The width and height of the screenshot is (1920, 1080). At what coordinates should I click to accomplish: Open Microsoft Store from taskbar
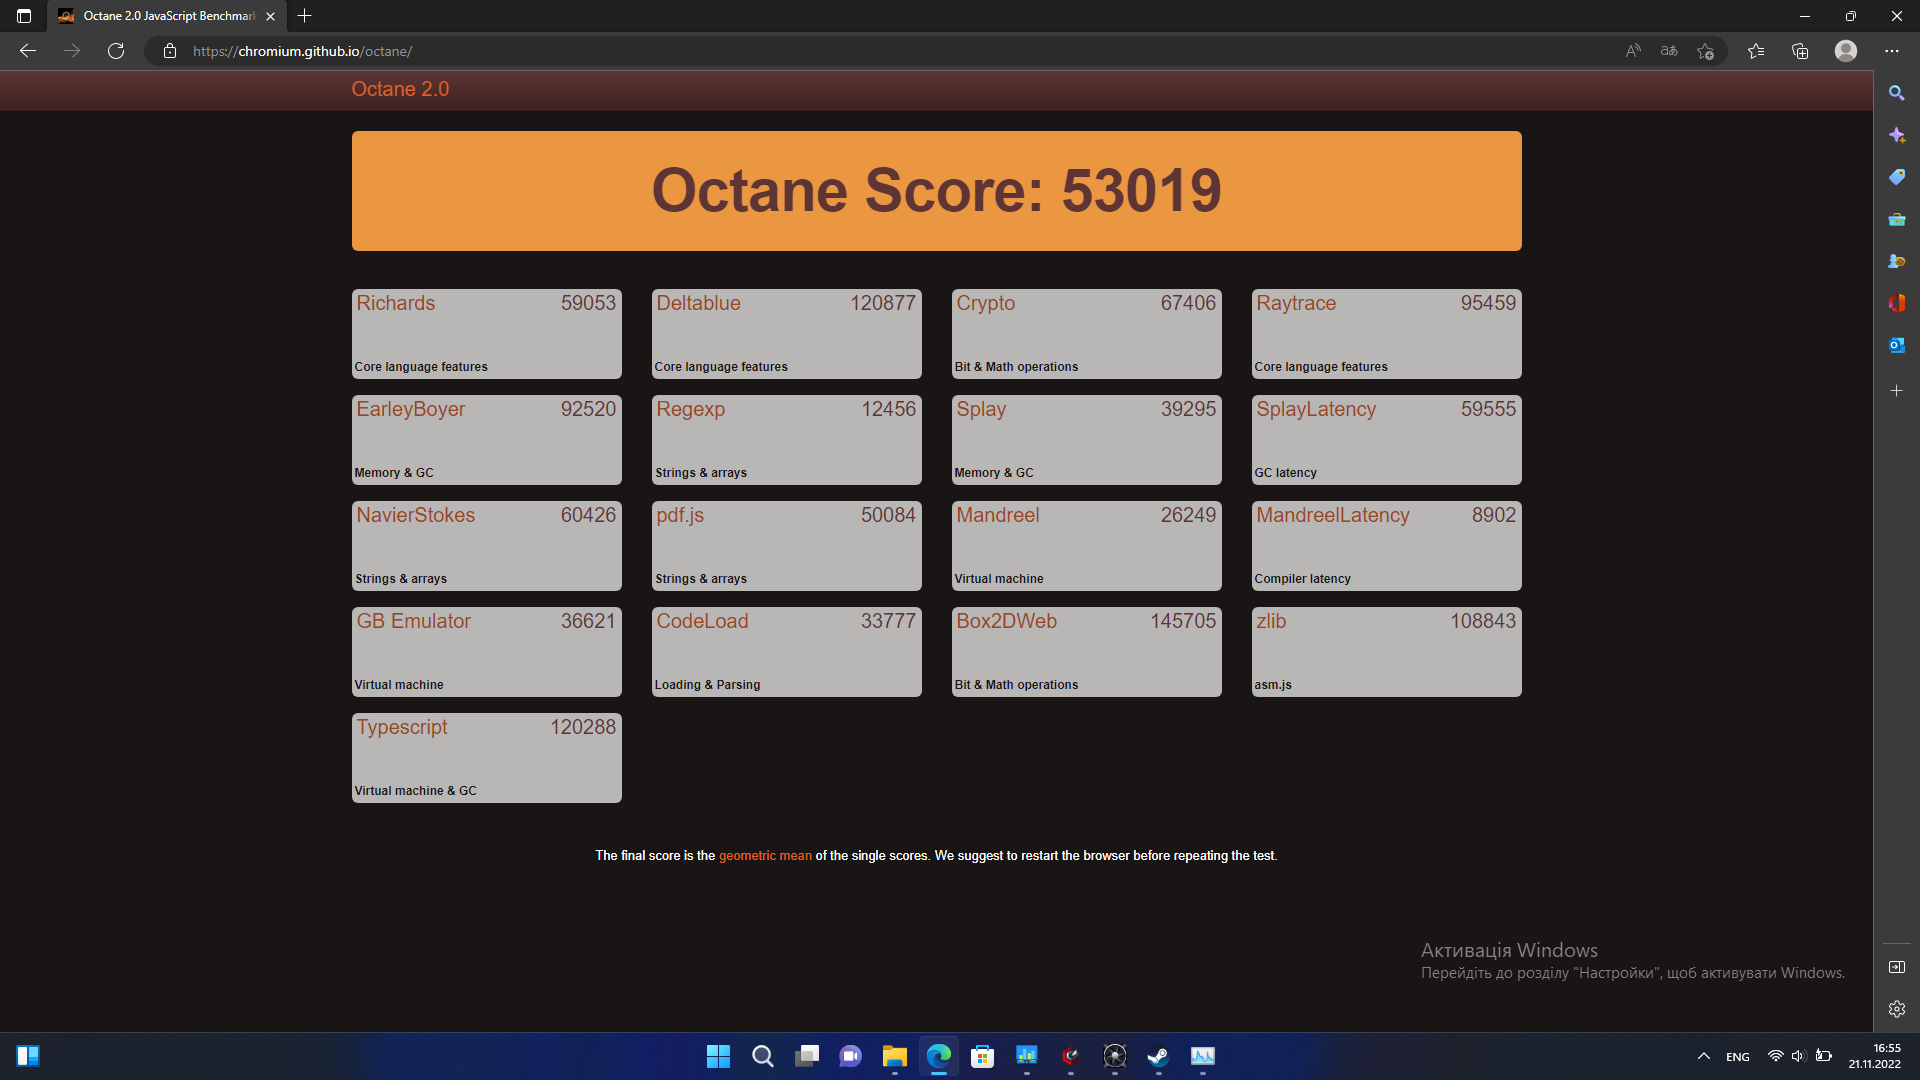pos(982,1056)
